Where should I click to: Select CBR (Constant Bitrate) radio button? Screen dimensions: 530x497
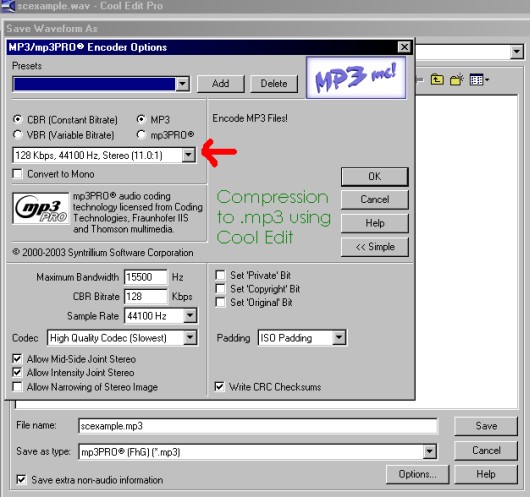tap(18, 120)
